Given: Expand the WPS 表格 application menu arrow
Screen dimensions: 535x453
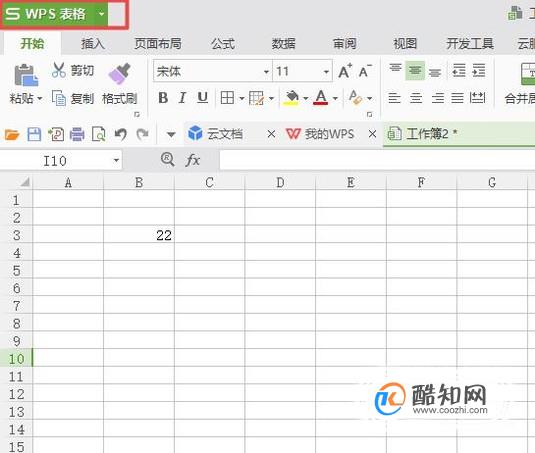Looking at the screenshot, I should (x=101, y=14).
